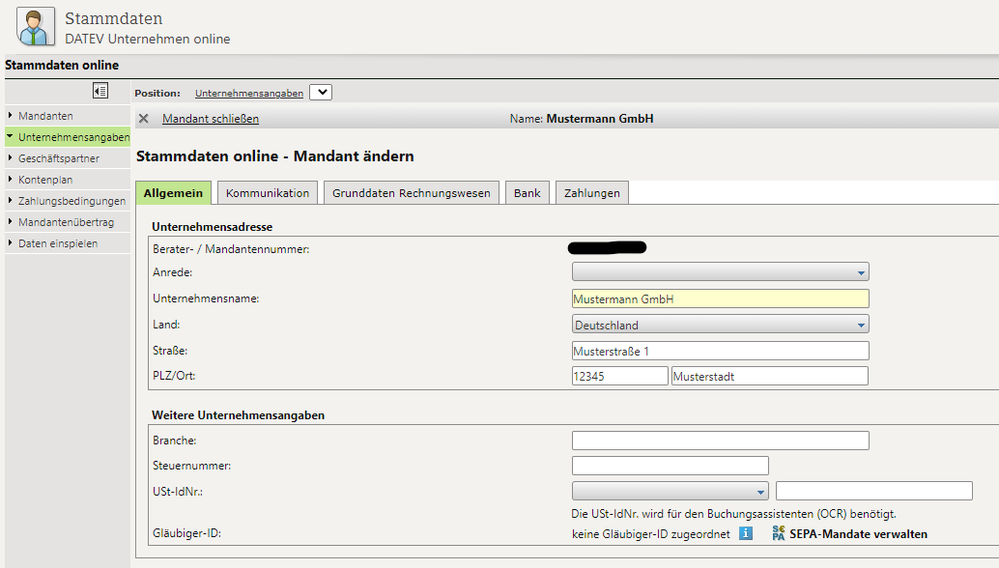
Task: Collapse the sidebar with the toggle icon
Action: point(100,92)
